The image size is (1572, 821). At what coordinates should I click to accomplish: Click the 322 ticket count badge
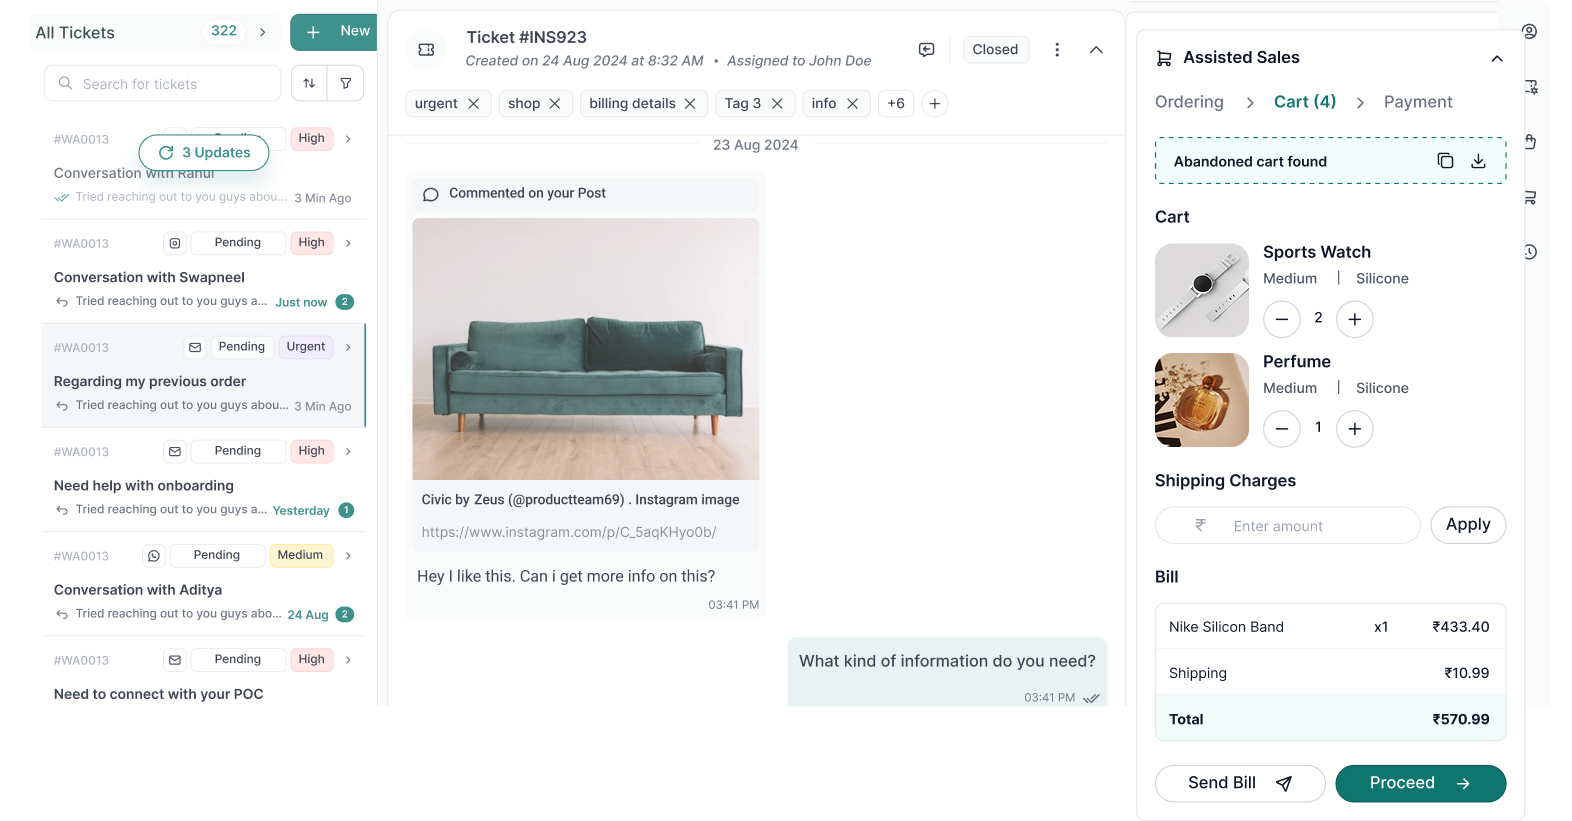tap(224, 31)
